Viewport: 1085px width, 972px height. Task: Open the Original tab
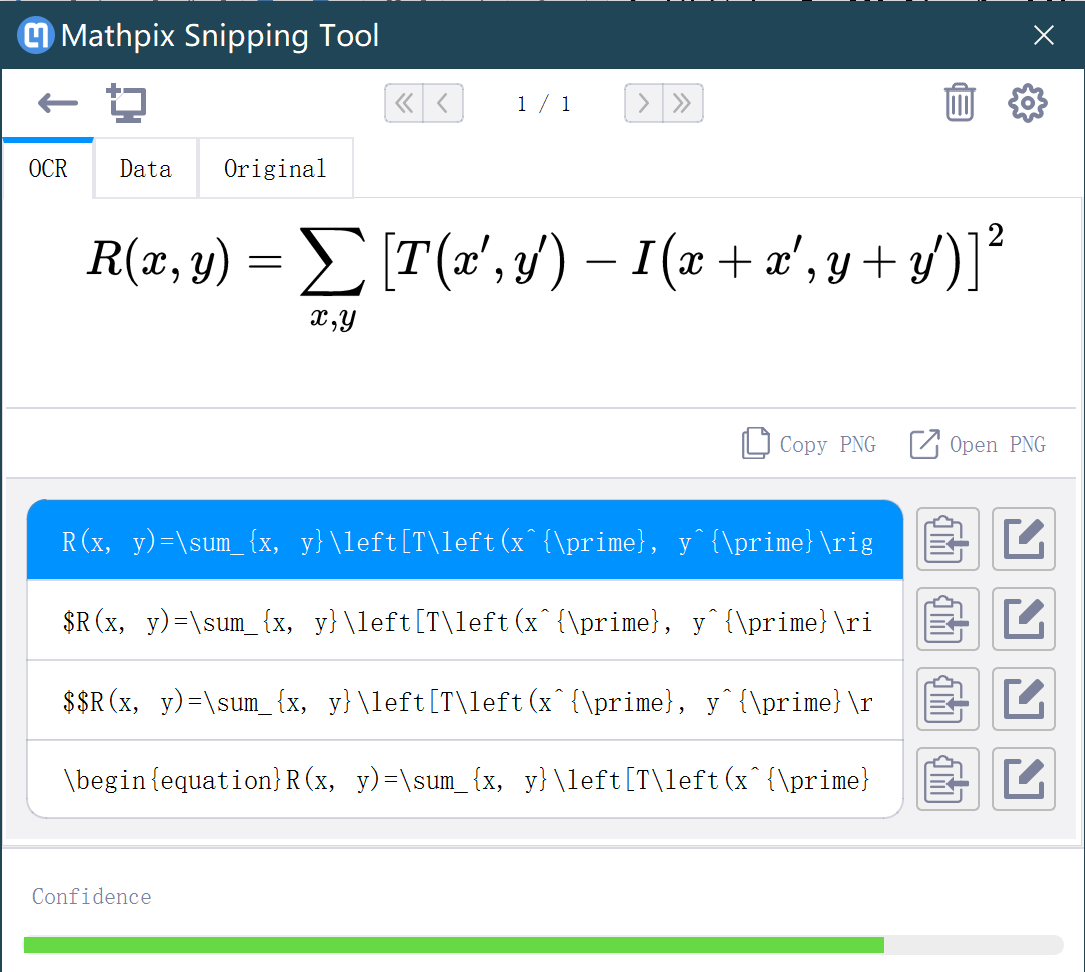click(275, 168)
